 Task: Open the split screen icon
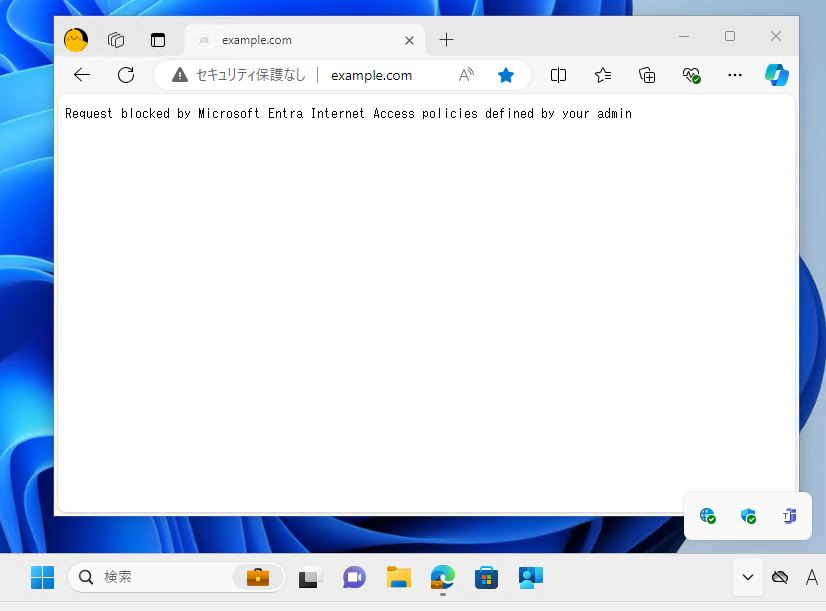pos(558,75)
